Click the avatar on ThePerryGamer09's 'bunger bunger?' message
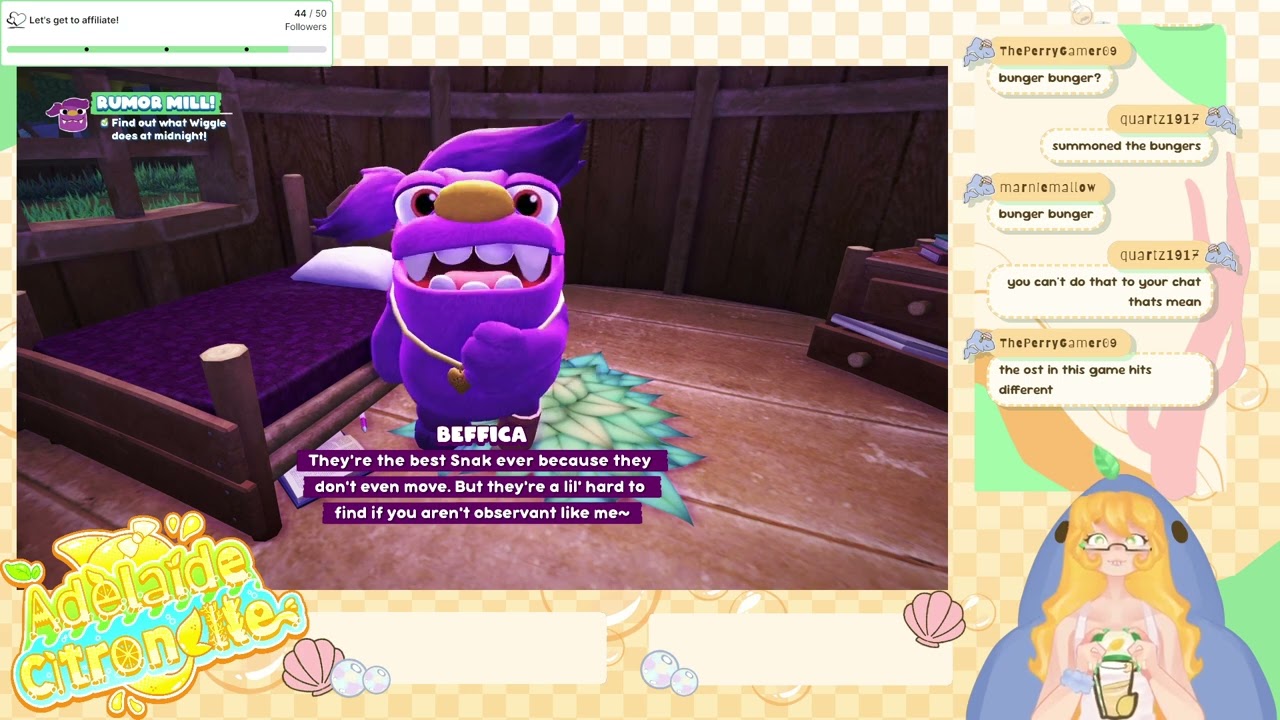 (979, 52)
